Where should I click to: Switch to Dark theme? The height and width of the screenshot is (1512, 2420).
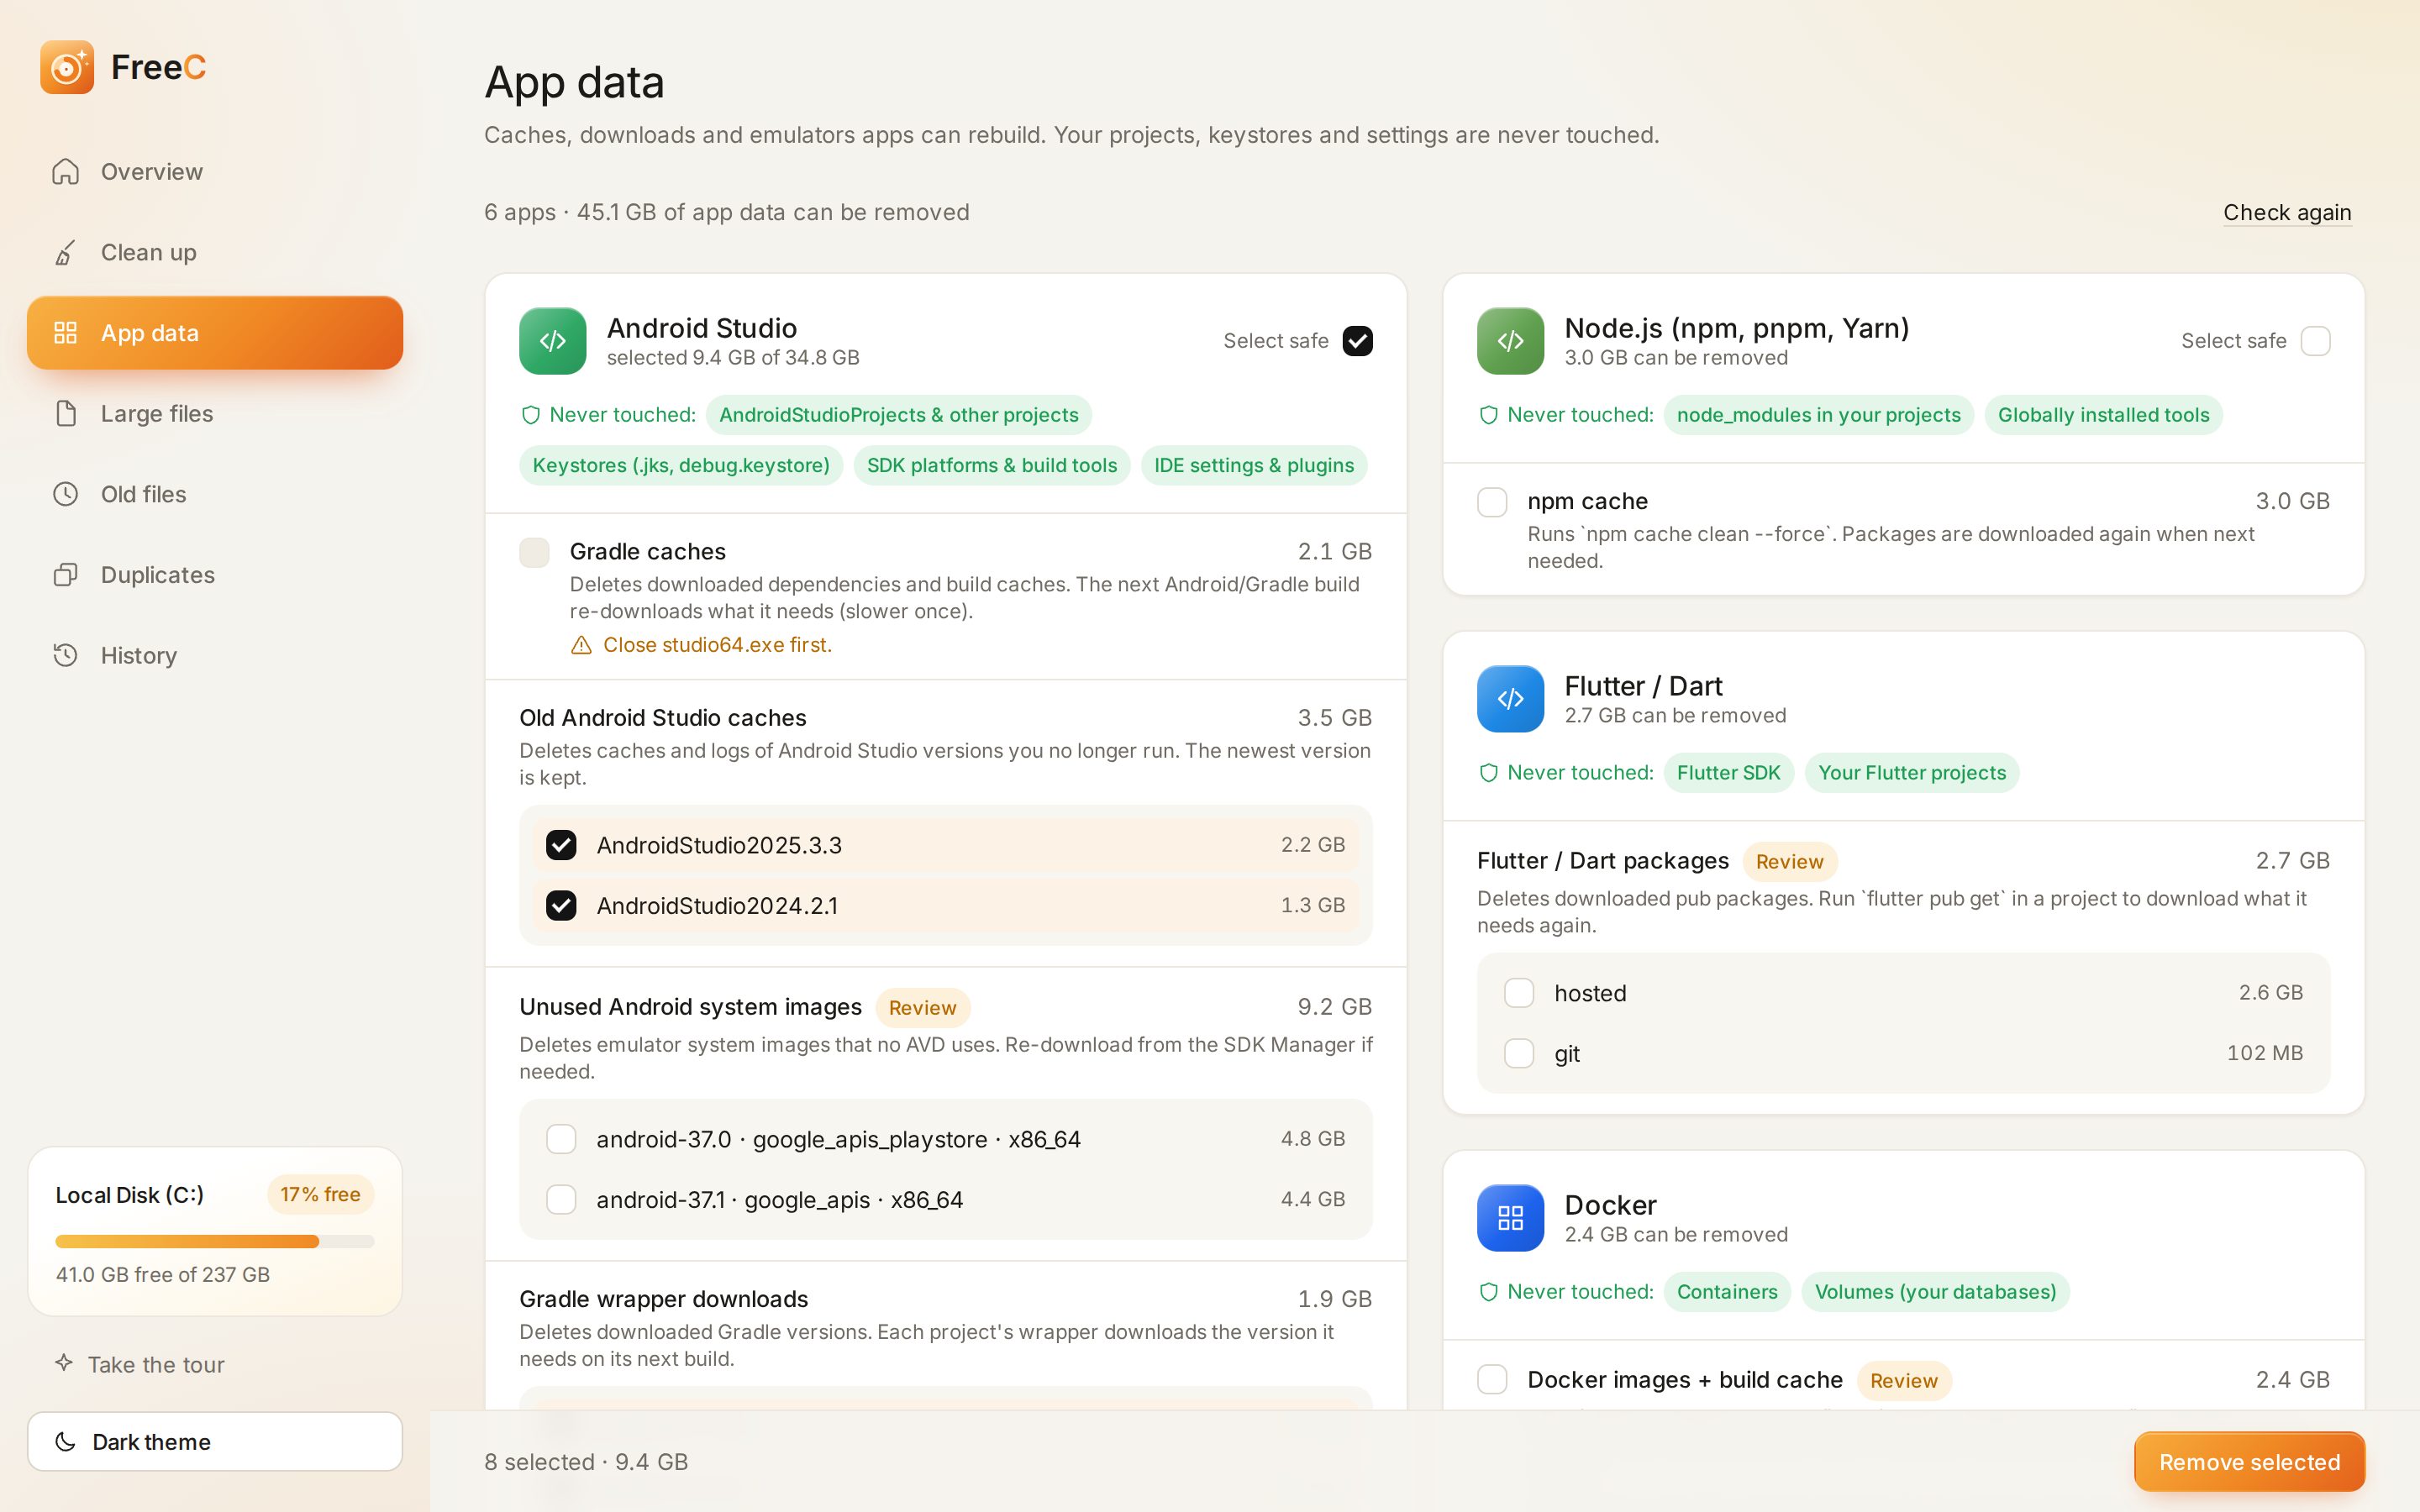point(215,1442)
